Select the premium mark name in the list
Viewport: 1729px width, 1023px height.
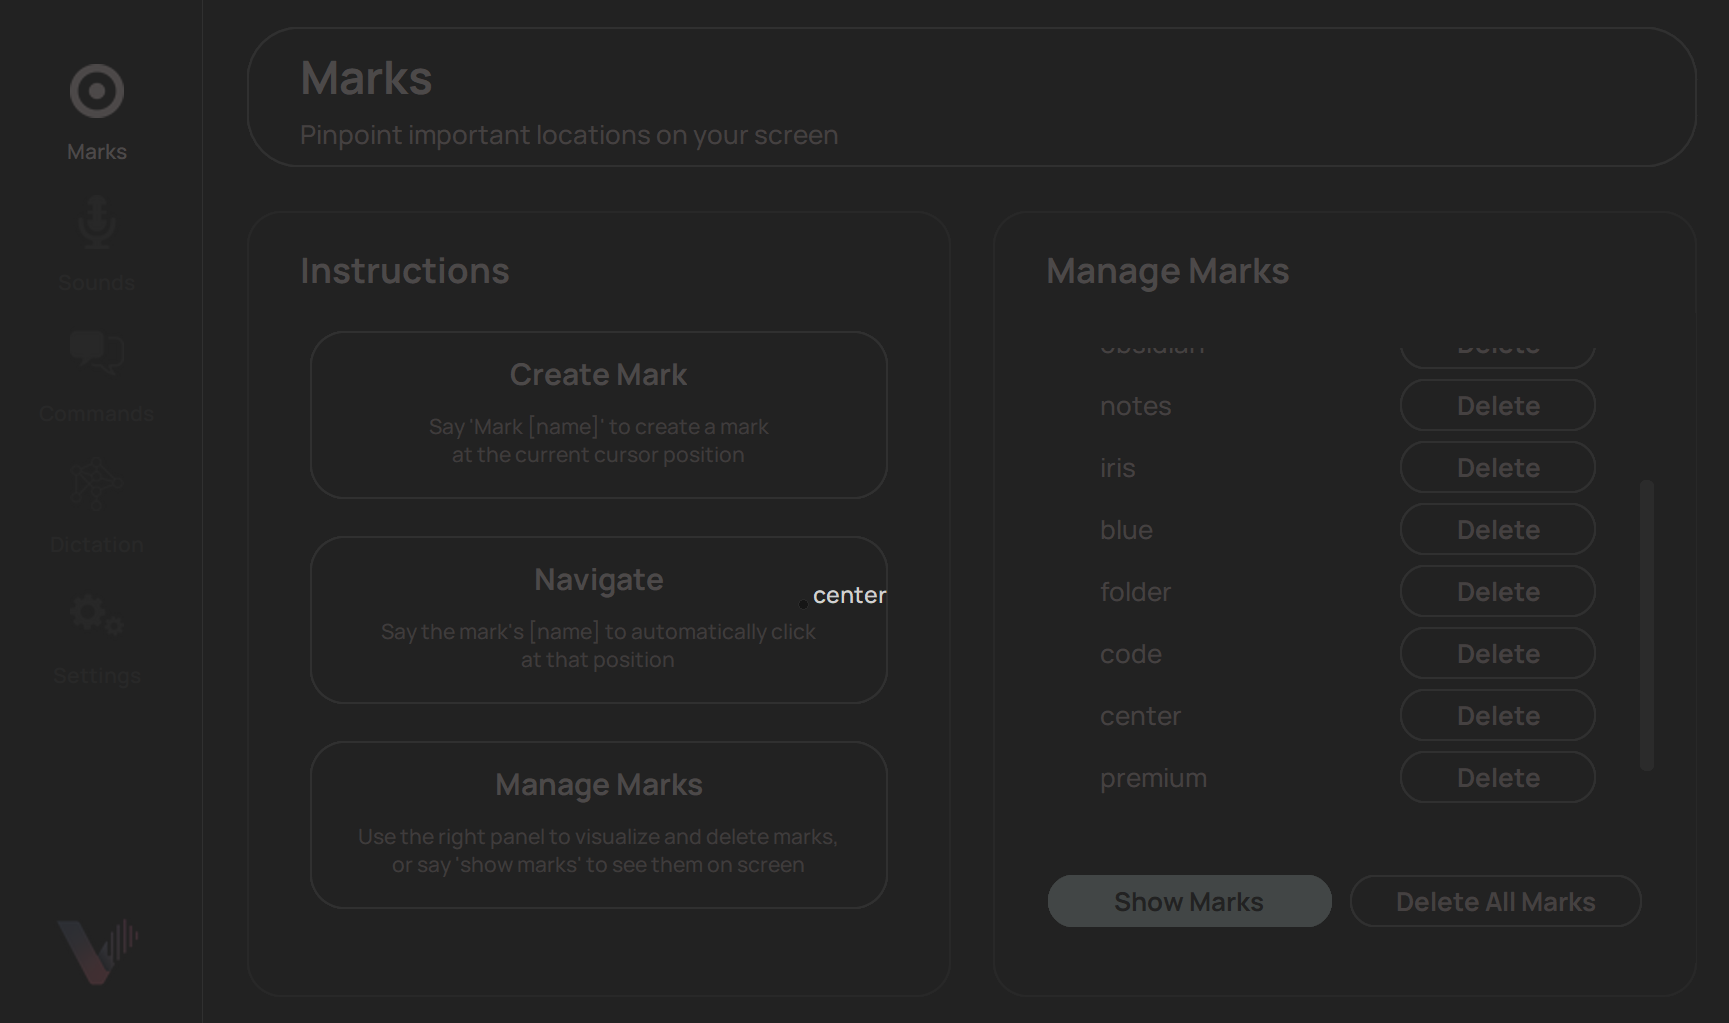[1153, 777]
